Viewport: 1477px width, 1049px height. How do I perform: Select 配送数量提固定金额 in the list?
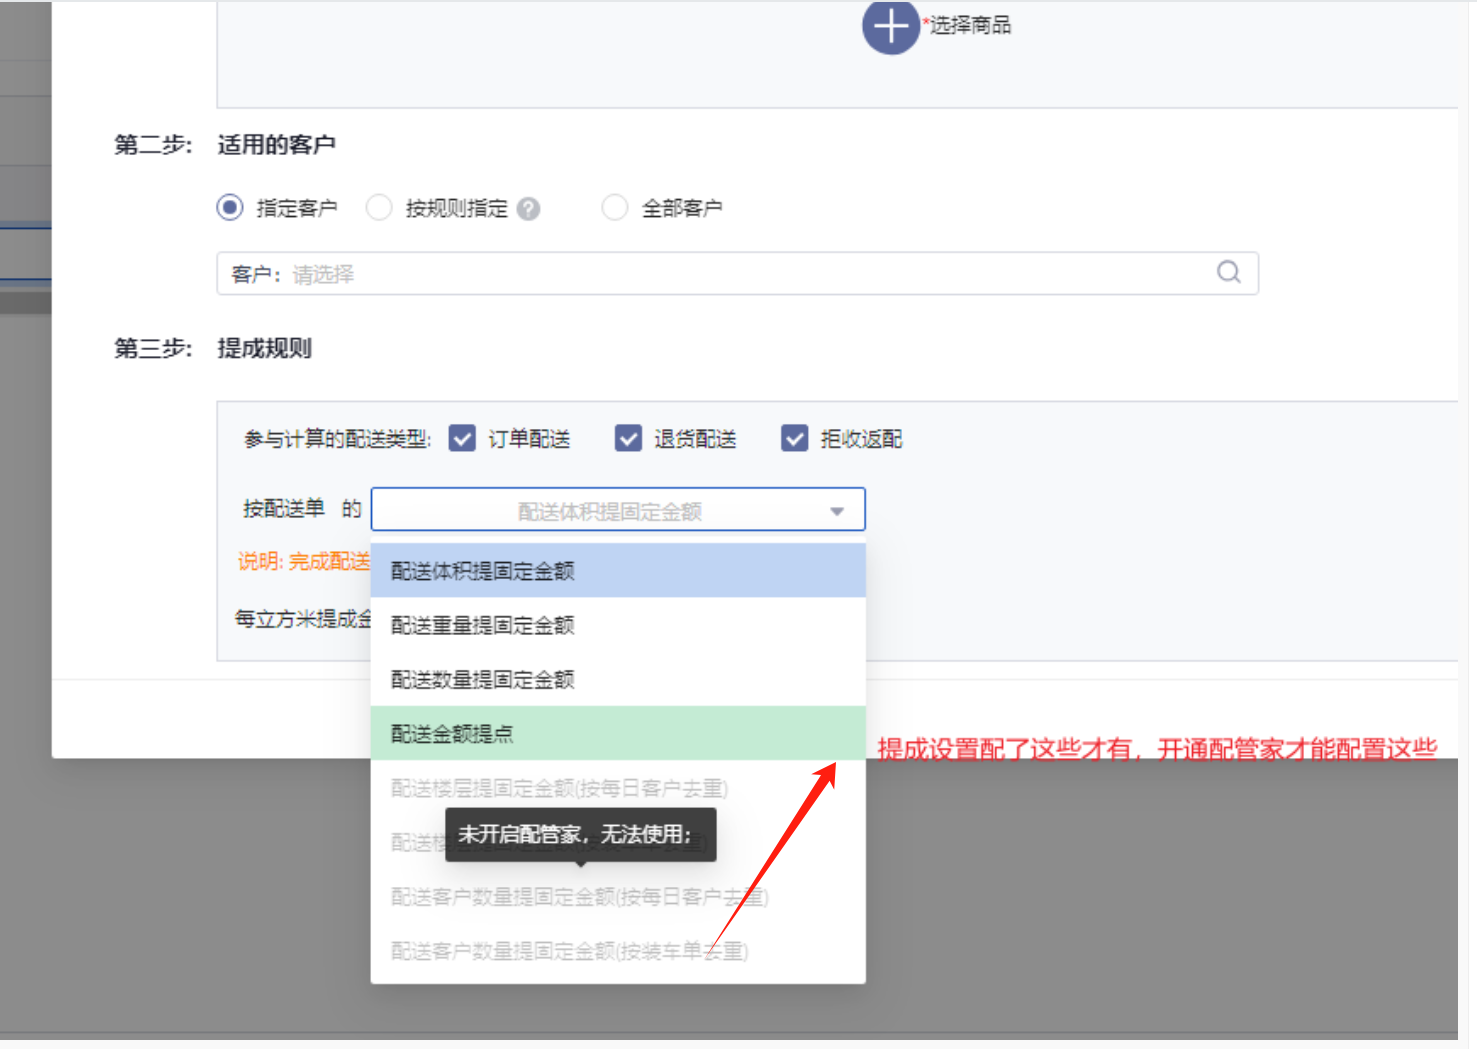[x=483, y=680]
